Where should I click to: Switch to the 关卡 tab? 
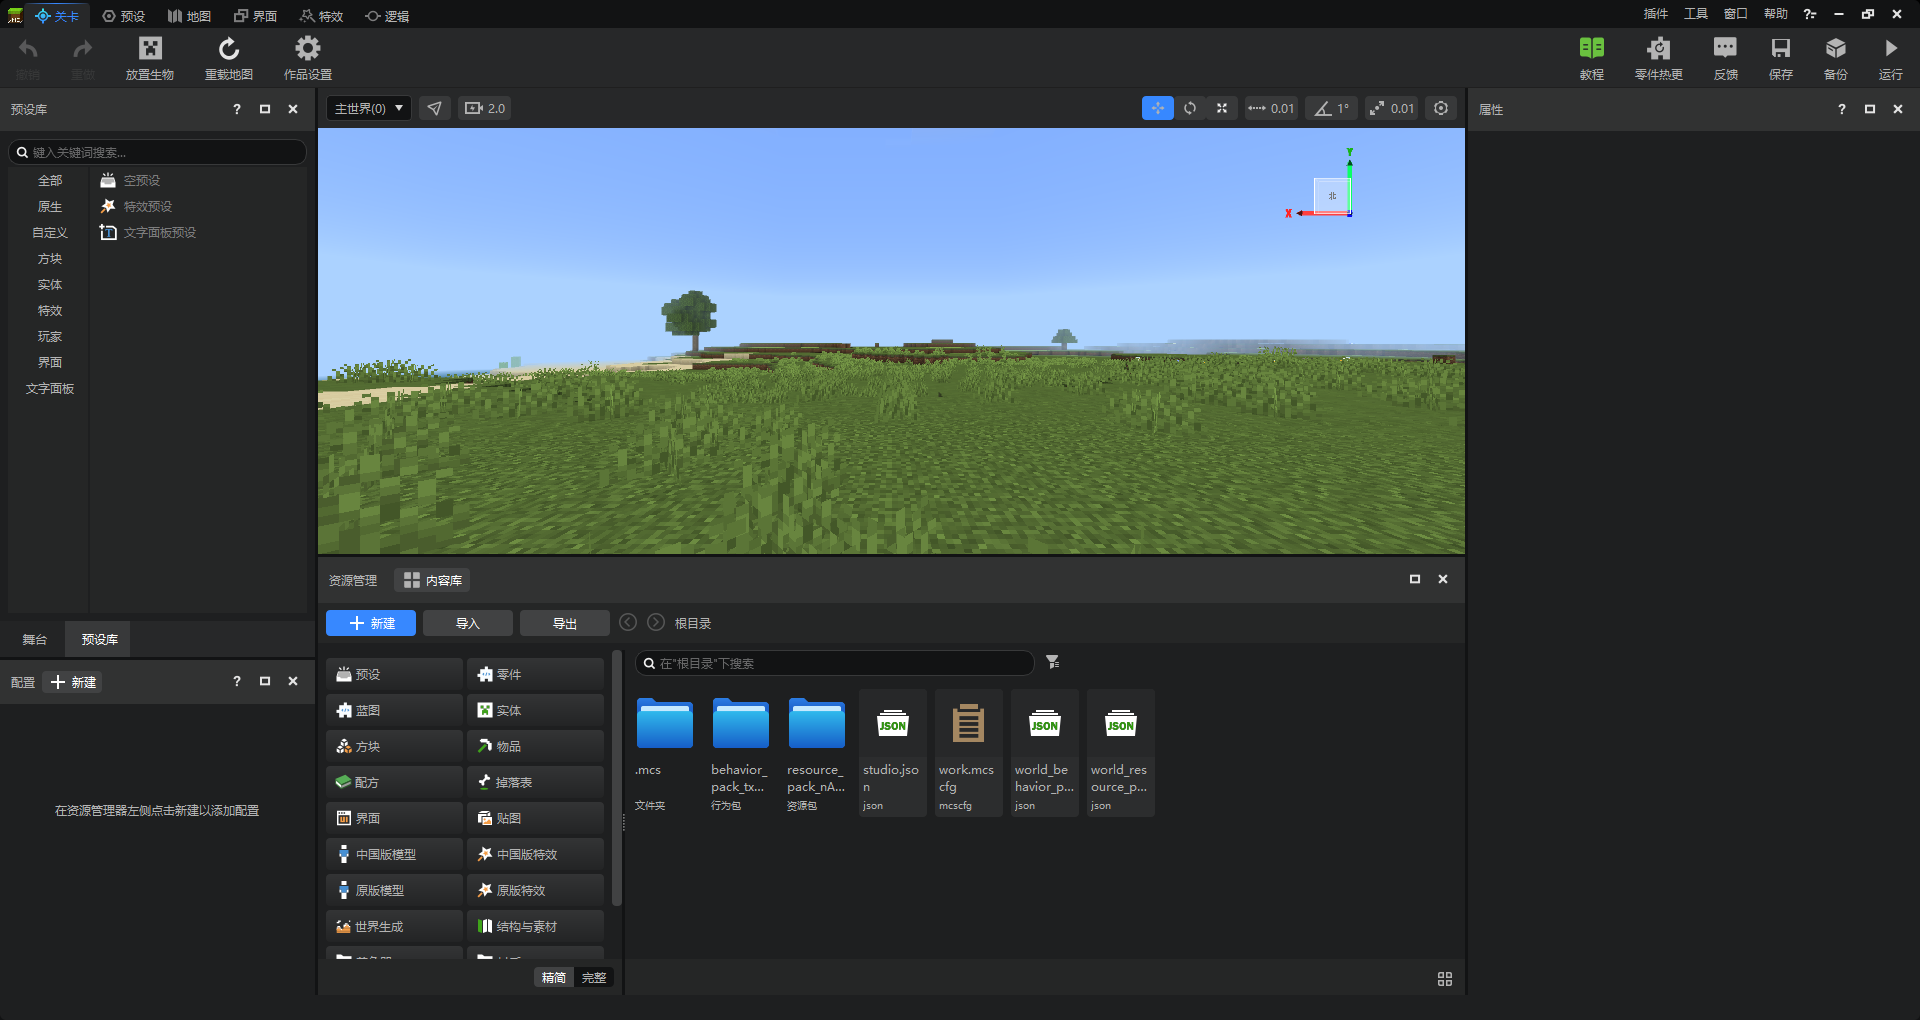pos(57,15)
